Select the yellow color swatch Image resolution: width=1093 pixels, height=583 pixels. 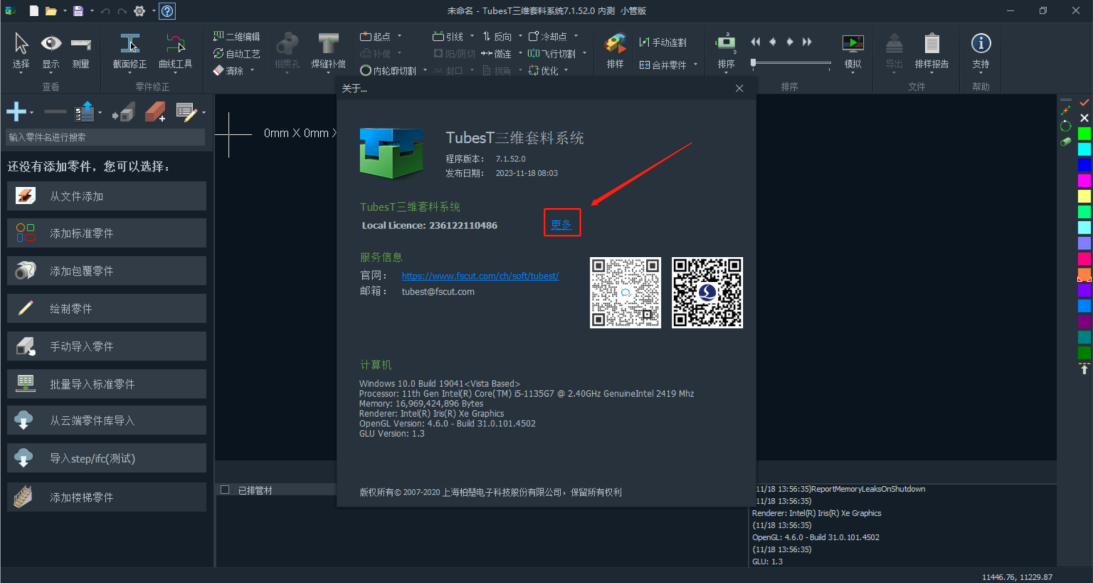[x=1084, y=197]
